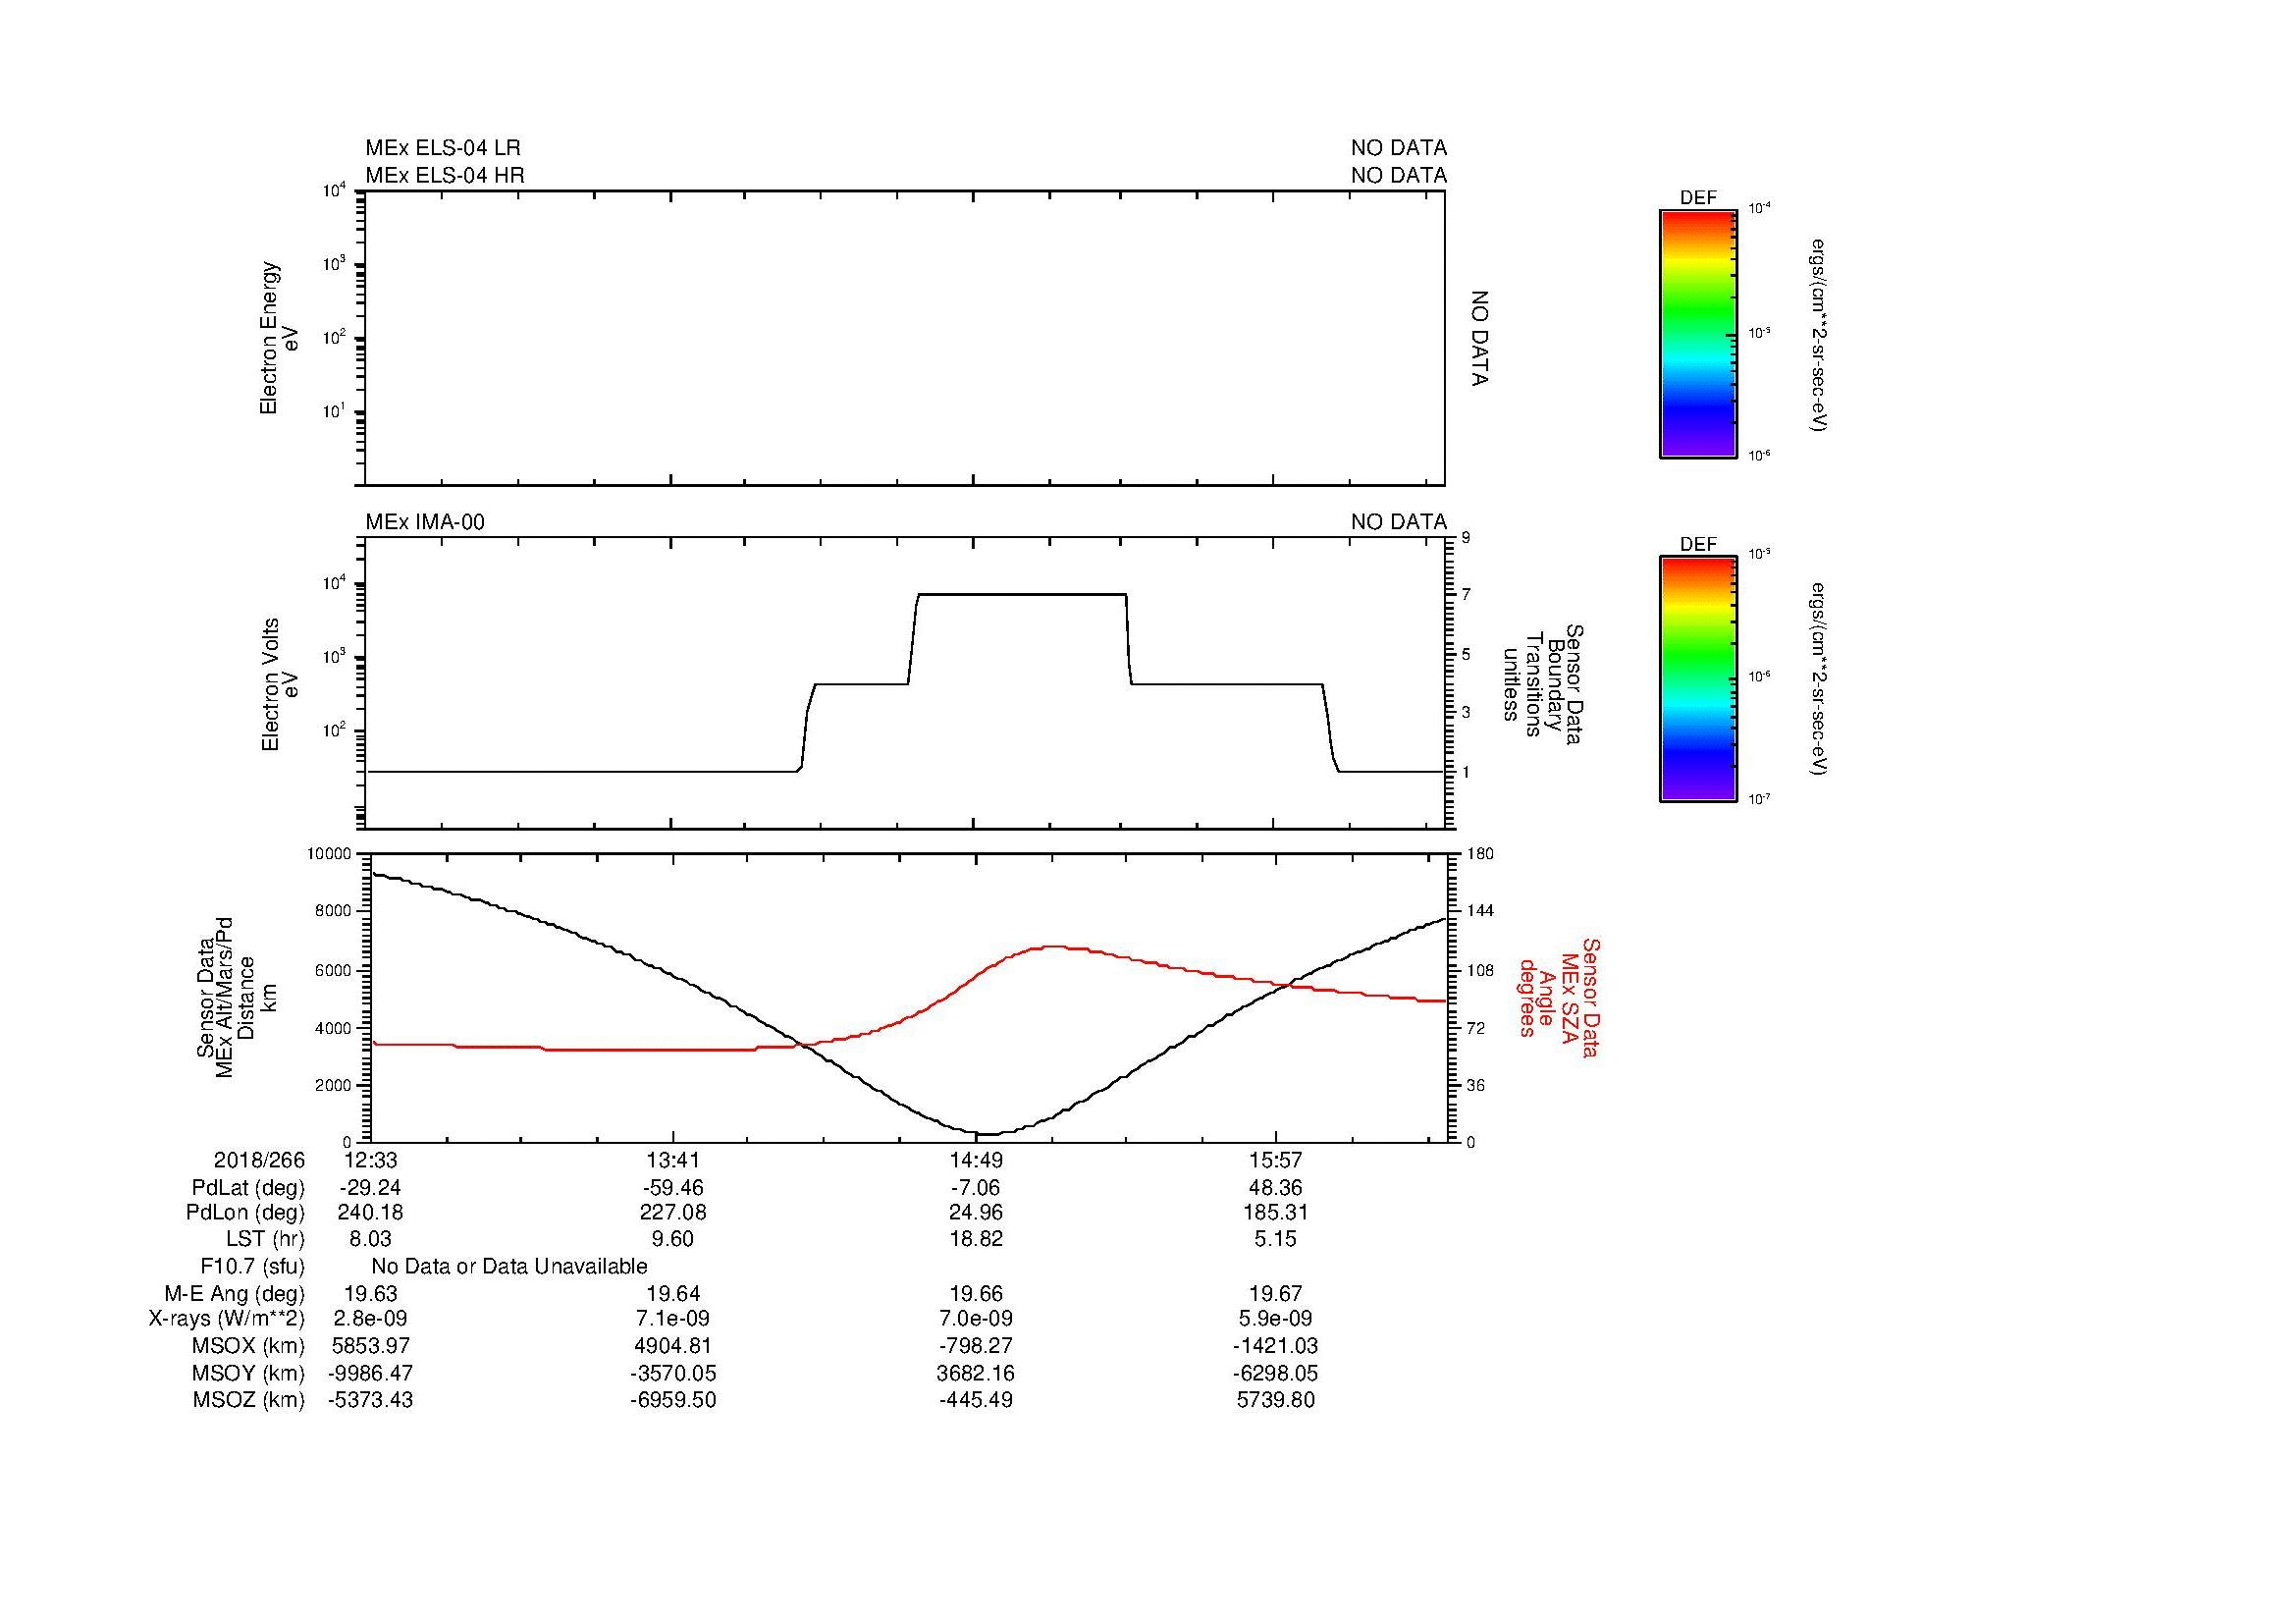The height and width of the screenshot is (1623, 2296).
Task: Click the MEx ELS-04 LR label
Action: coord(442,148)
